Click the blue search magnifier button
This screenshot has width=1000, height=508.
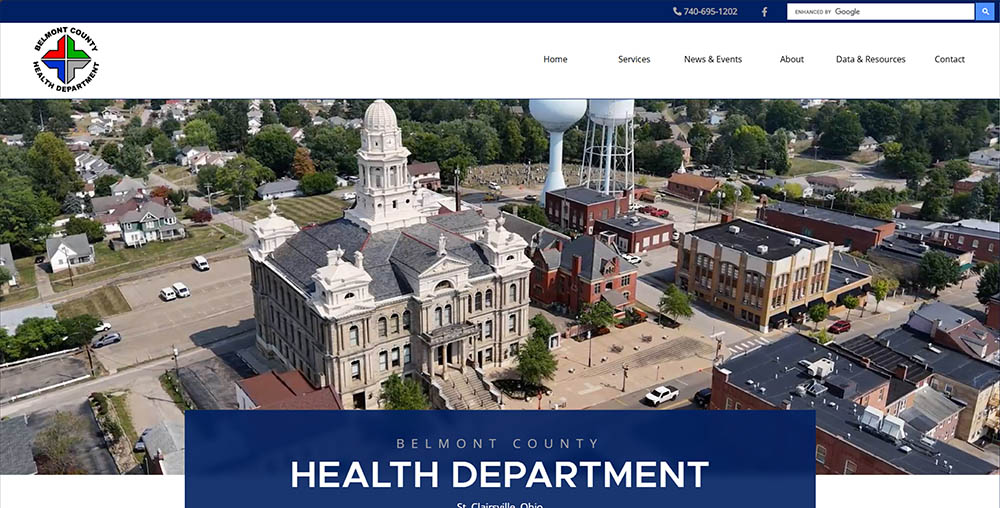(985, 11)
